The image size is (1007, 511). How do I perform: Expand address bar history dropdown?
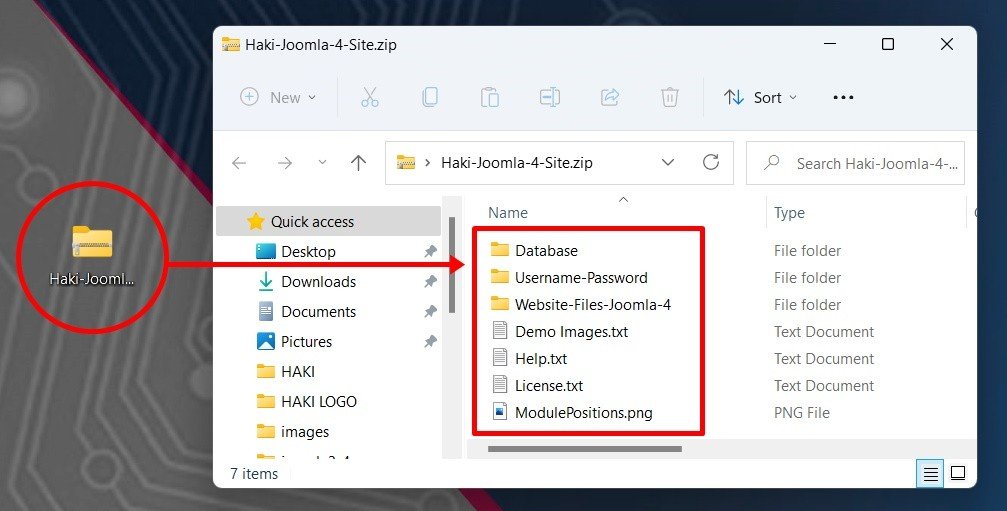(668, 162)
